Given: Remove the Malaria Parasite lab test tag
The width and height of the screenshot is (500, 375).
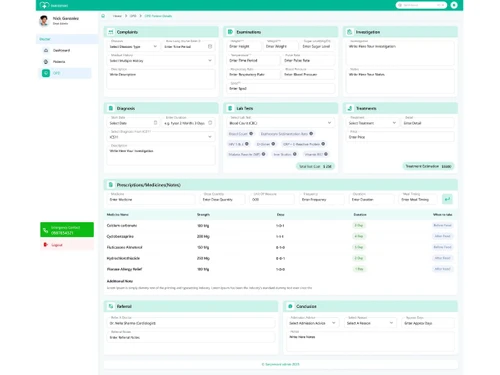Looking at the screenshot, I should [263, 154].
